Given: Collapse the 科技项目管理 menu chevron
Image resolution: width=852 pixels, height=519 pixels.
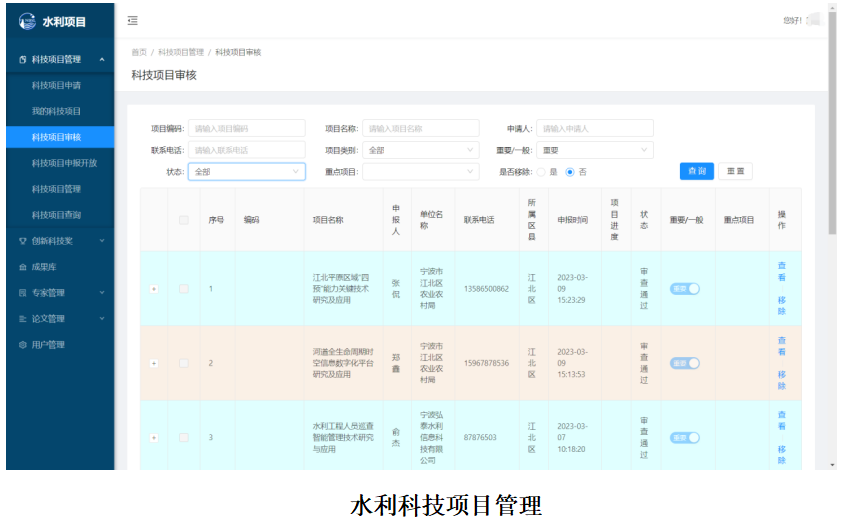Looking at the screenshot, I should pos(102,59).
